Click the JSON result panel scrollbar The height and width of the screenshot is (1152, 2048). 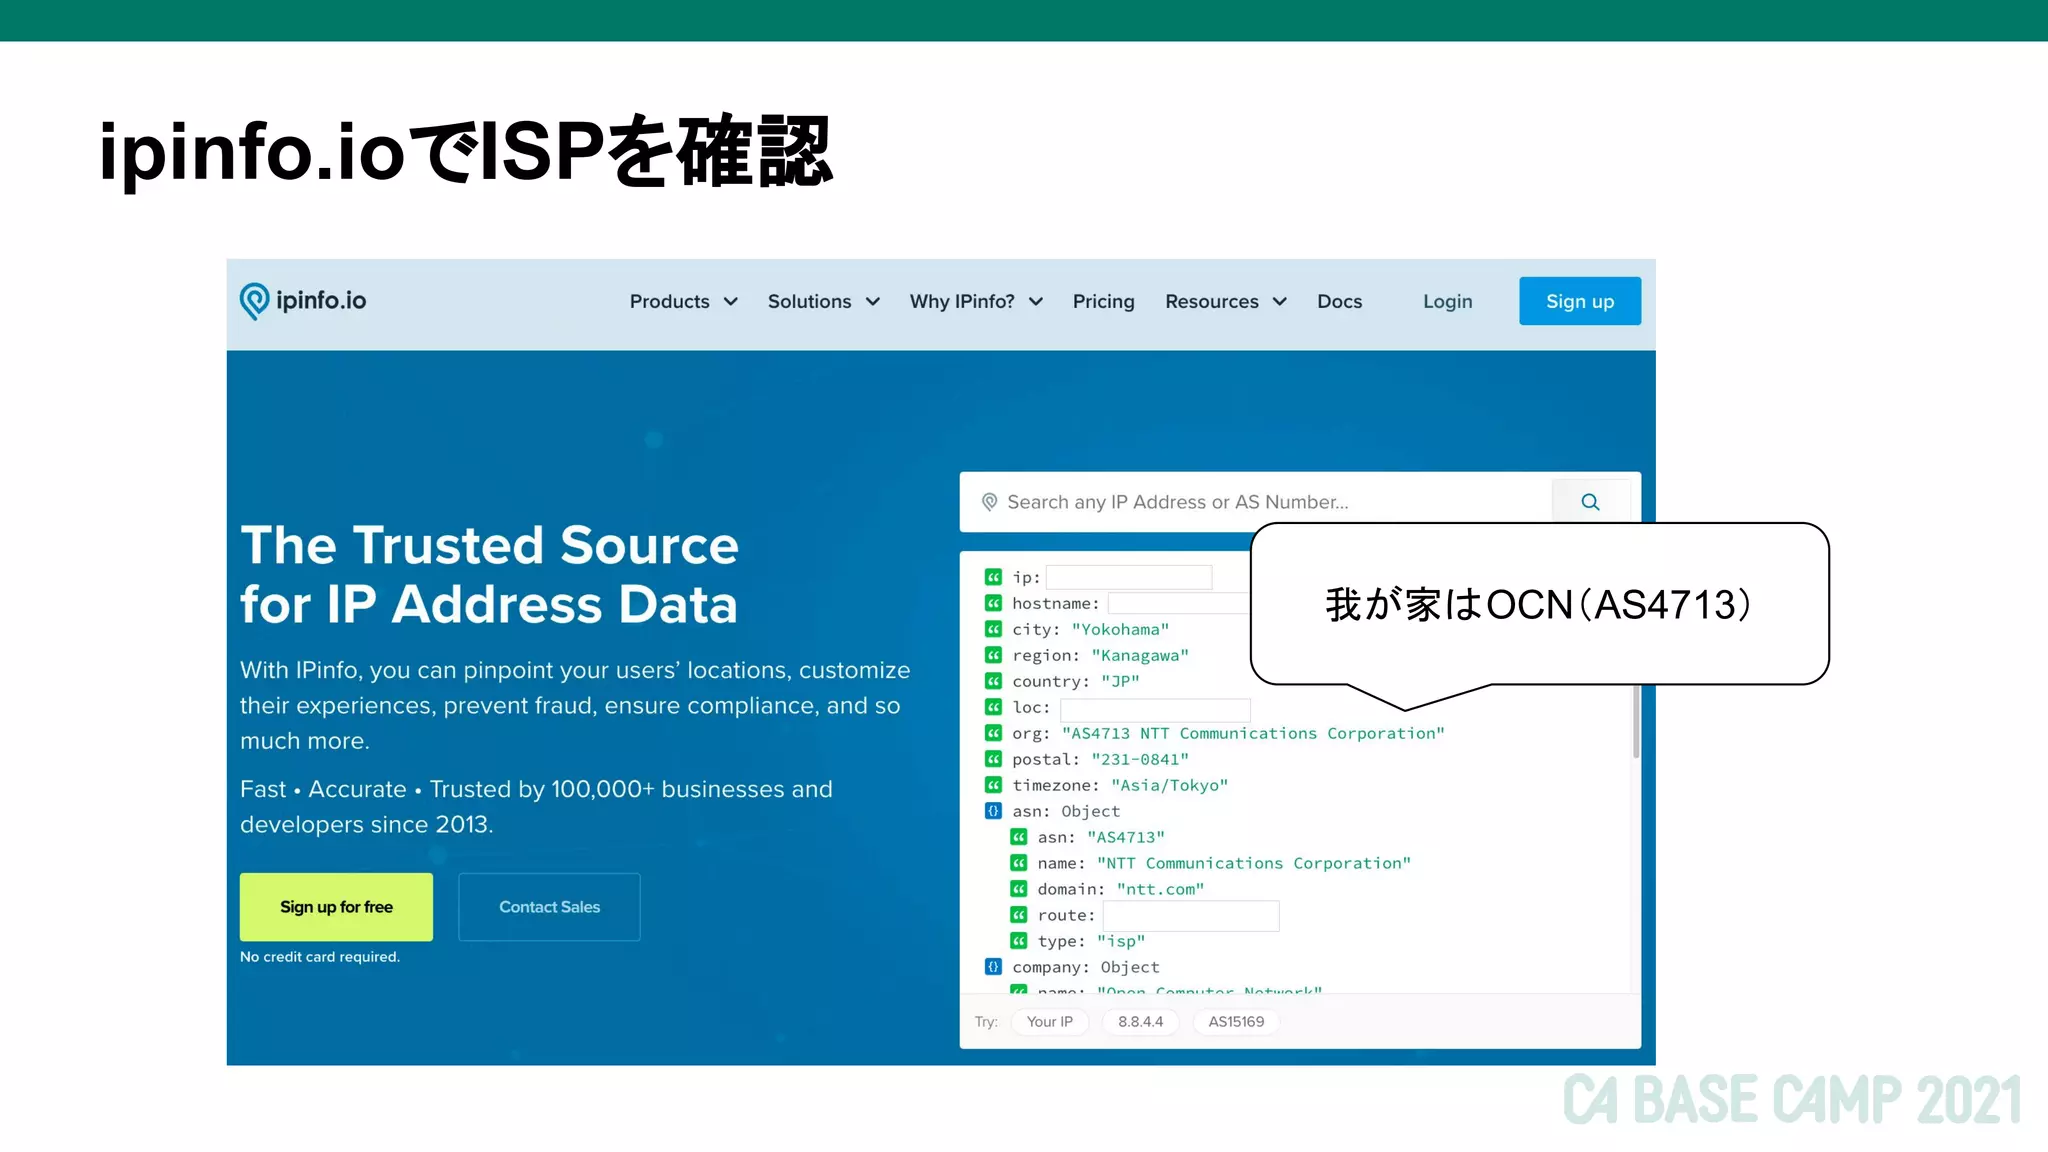1636,722
